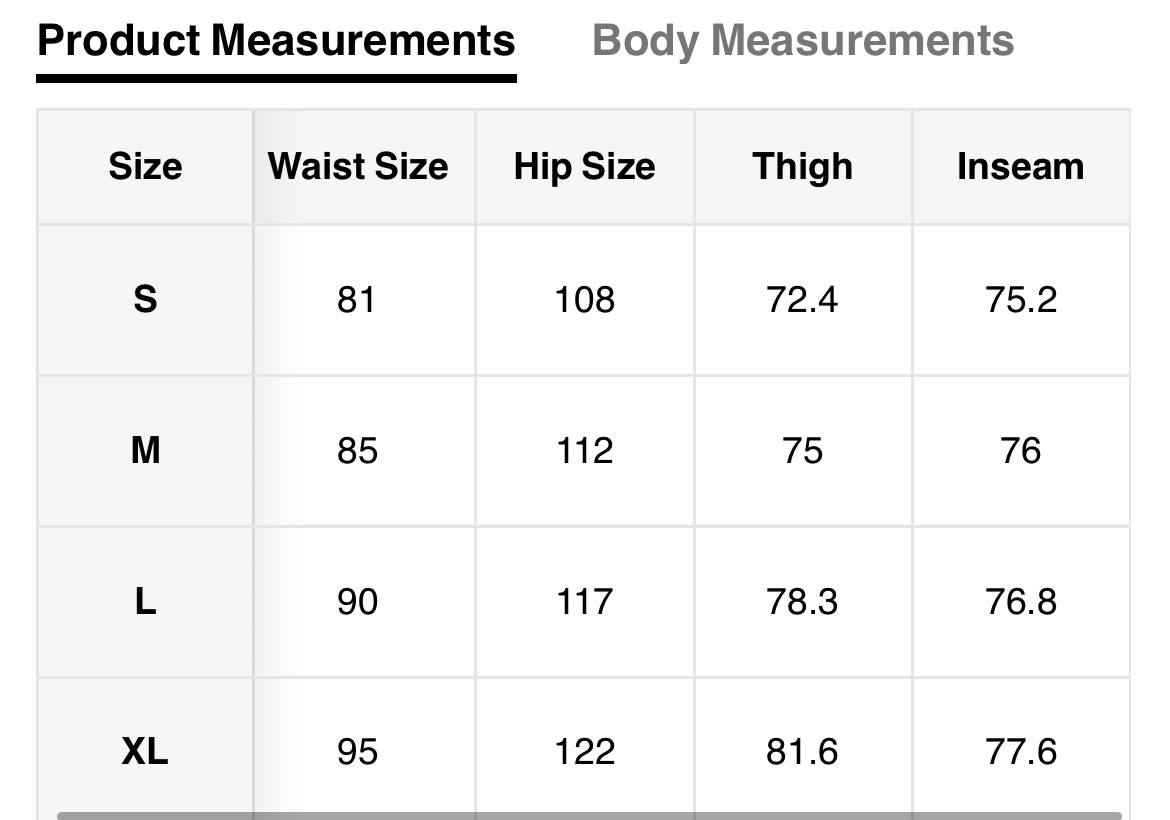This screenshot has height=820, width=1170.
Task: Click thigh value 78.3 in row L
Action: tap(802, 602)
